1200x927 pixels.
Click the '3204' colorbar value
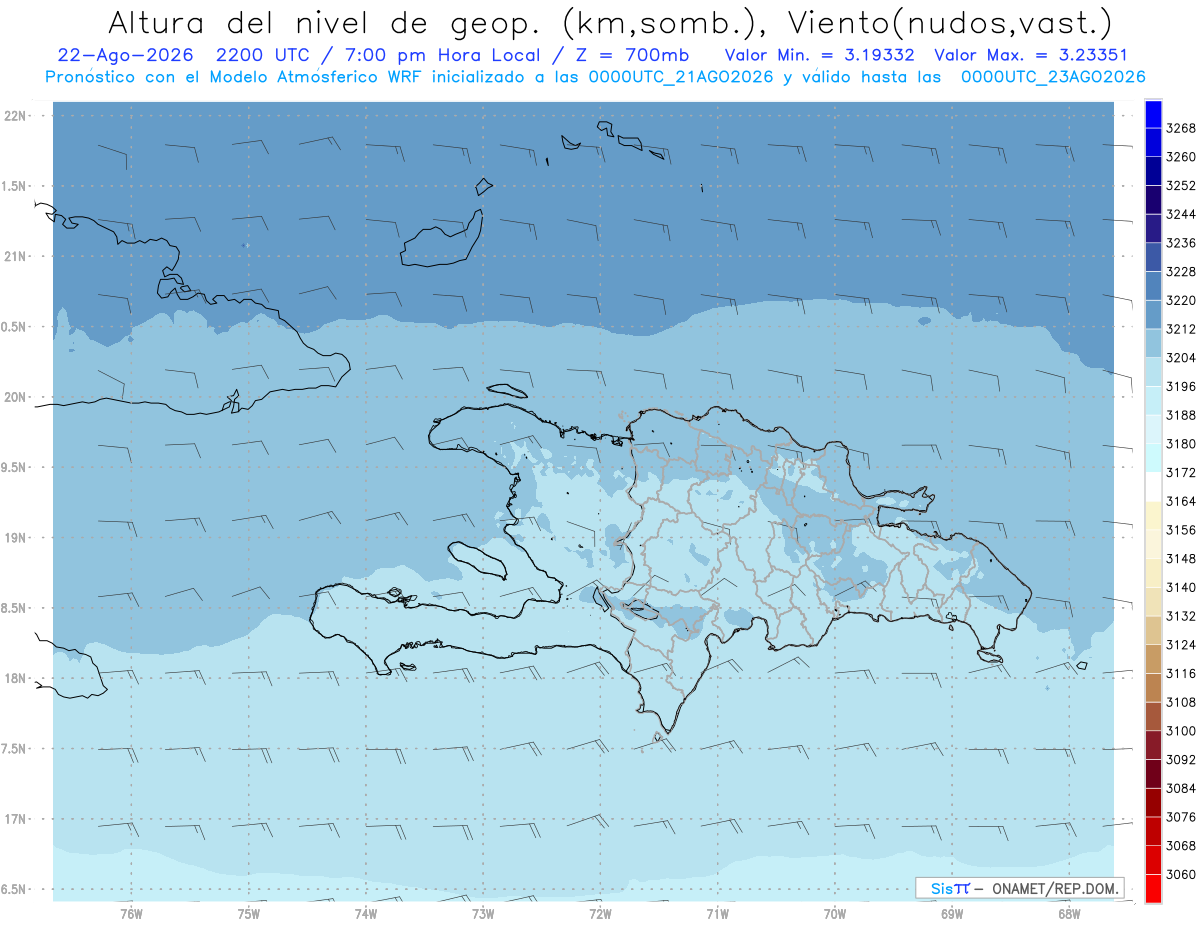[x=1181, y=358]
